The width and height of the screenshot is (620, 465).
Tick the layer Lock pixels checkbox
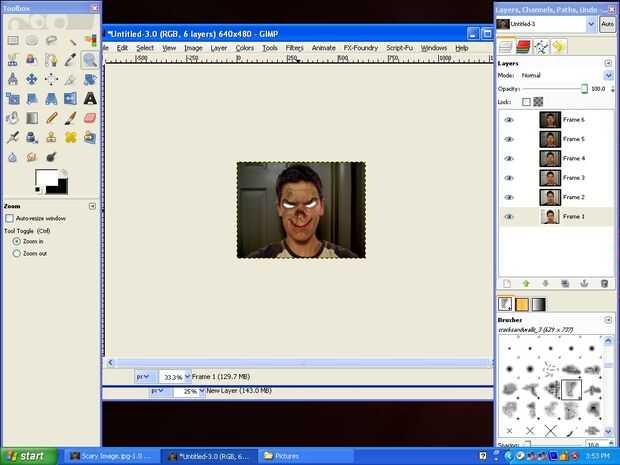pos(526,102)
